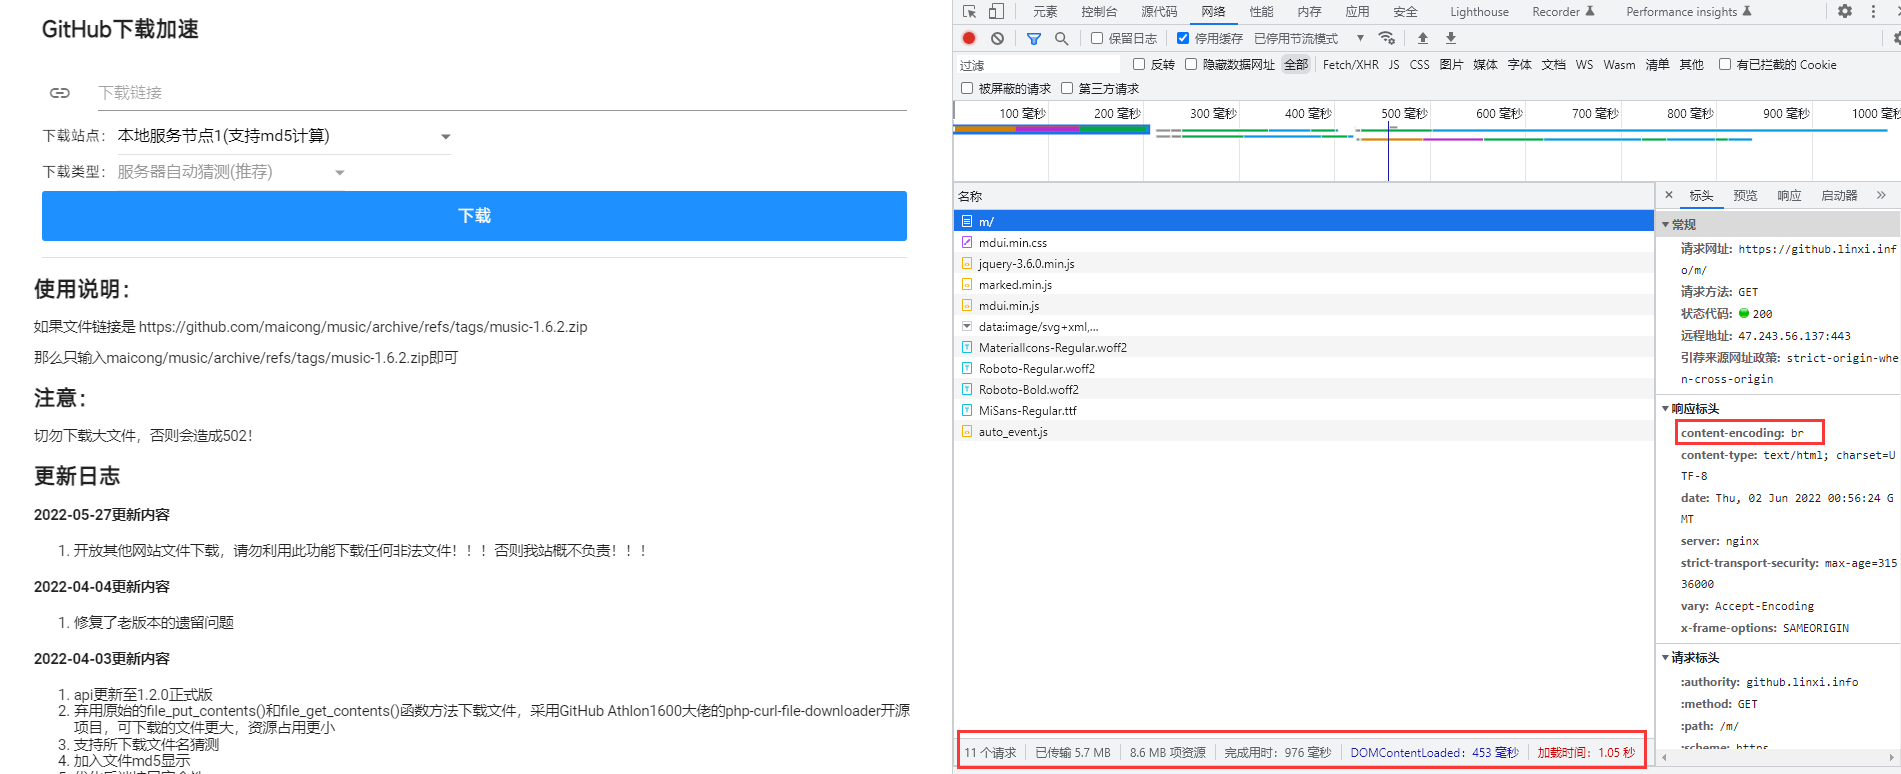
Task: Open the Preview (预览) tab
Action: tap(1745, 195)
